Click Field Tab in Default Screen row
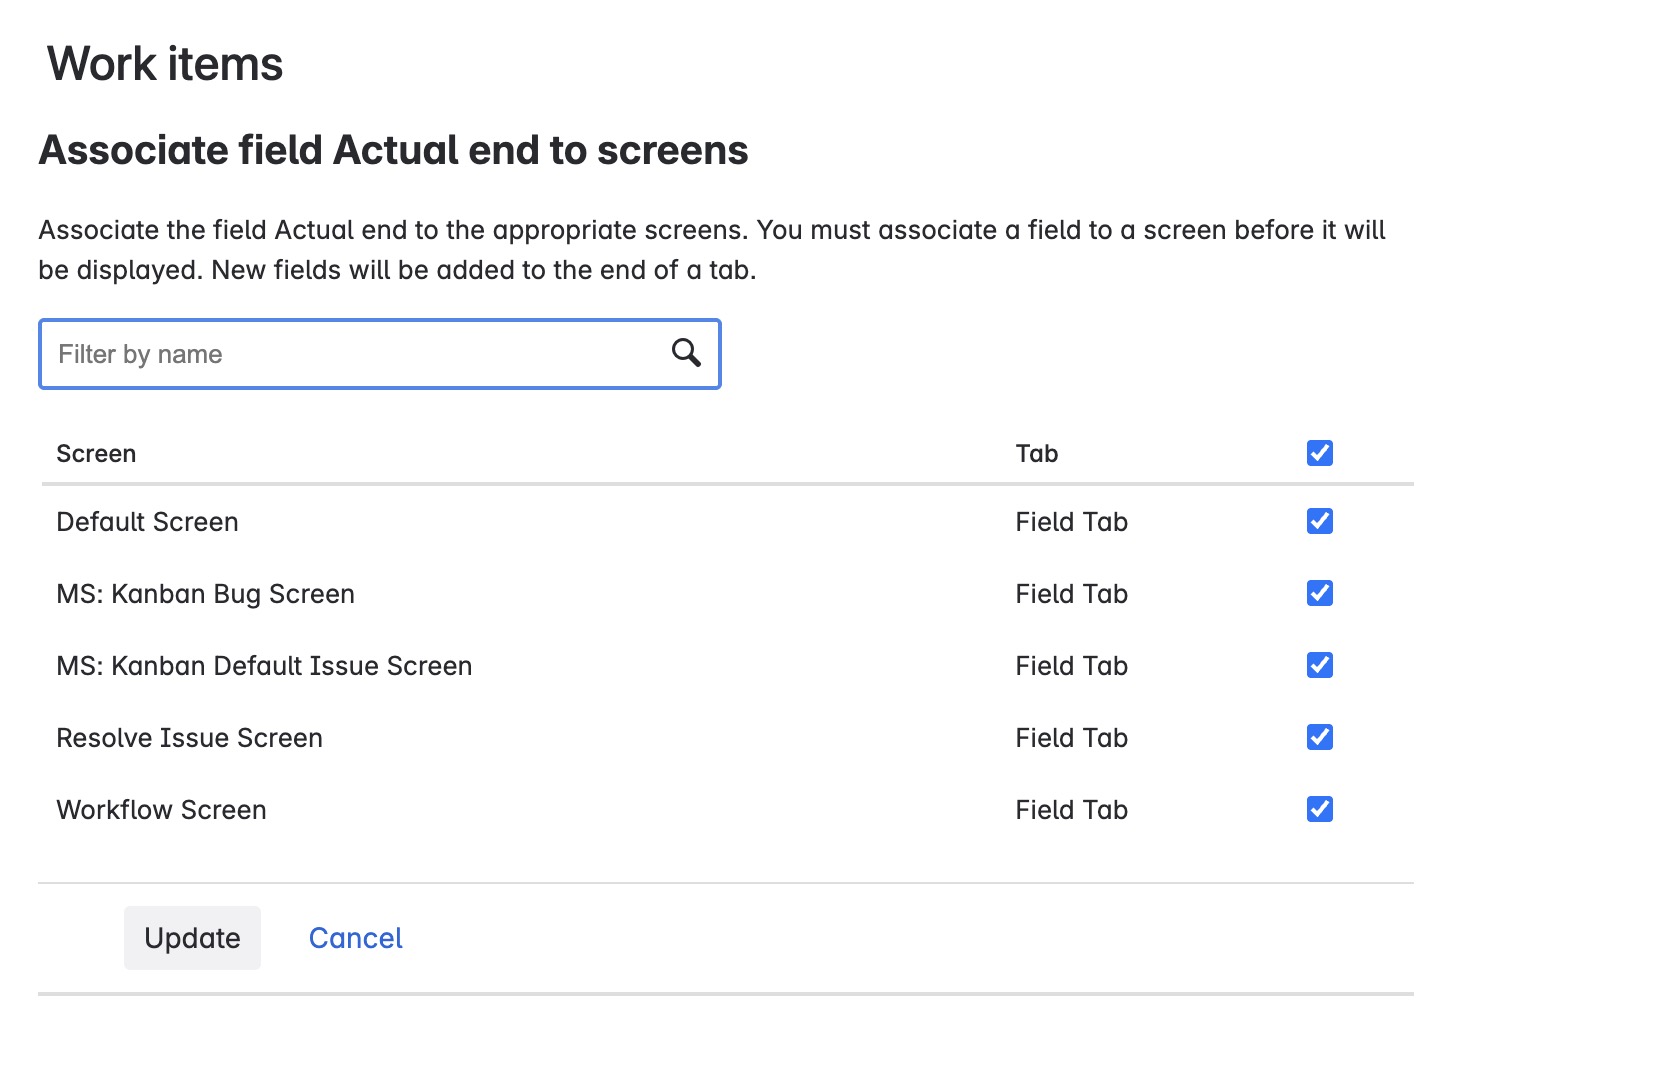The image size is (1668, 1086). tap(1071, 522)
